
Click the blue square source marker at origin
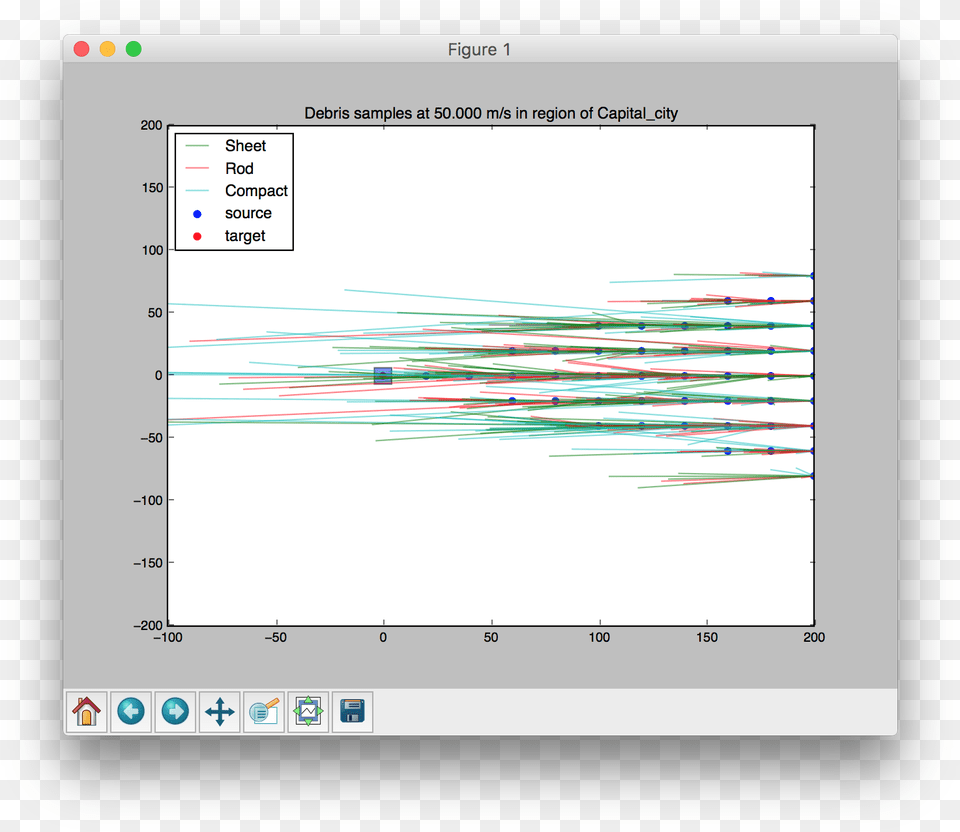383,375
